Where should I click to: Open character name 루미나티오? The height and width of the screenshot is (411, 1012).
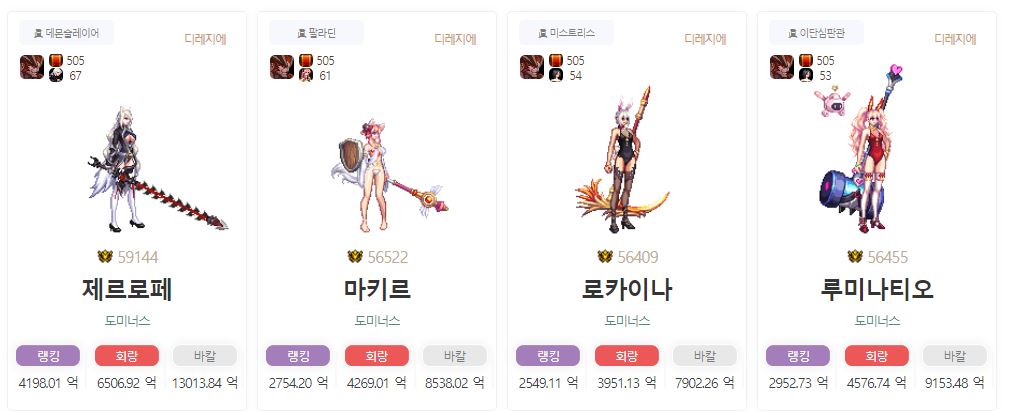[877, 290]
